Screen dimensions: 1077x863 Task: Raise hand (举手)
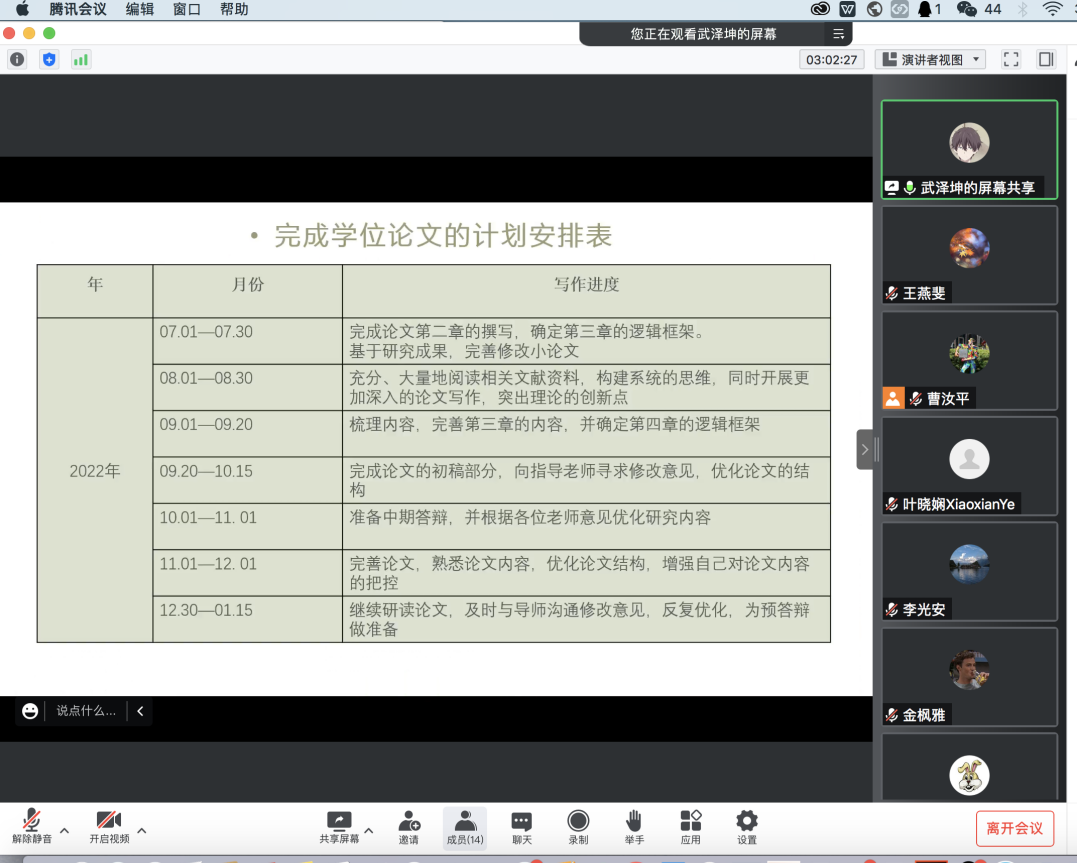(x=634, y=827)
